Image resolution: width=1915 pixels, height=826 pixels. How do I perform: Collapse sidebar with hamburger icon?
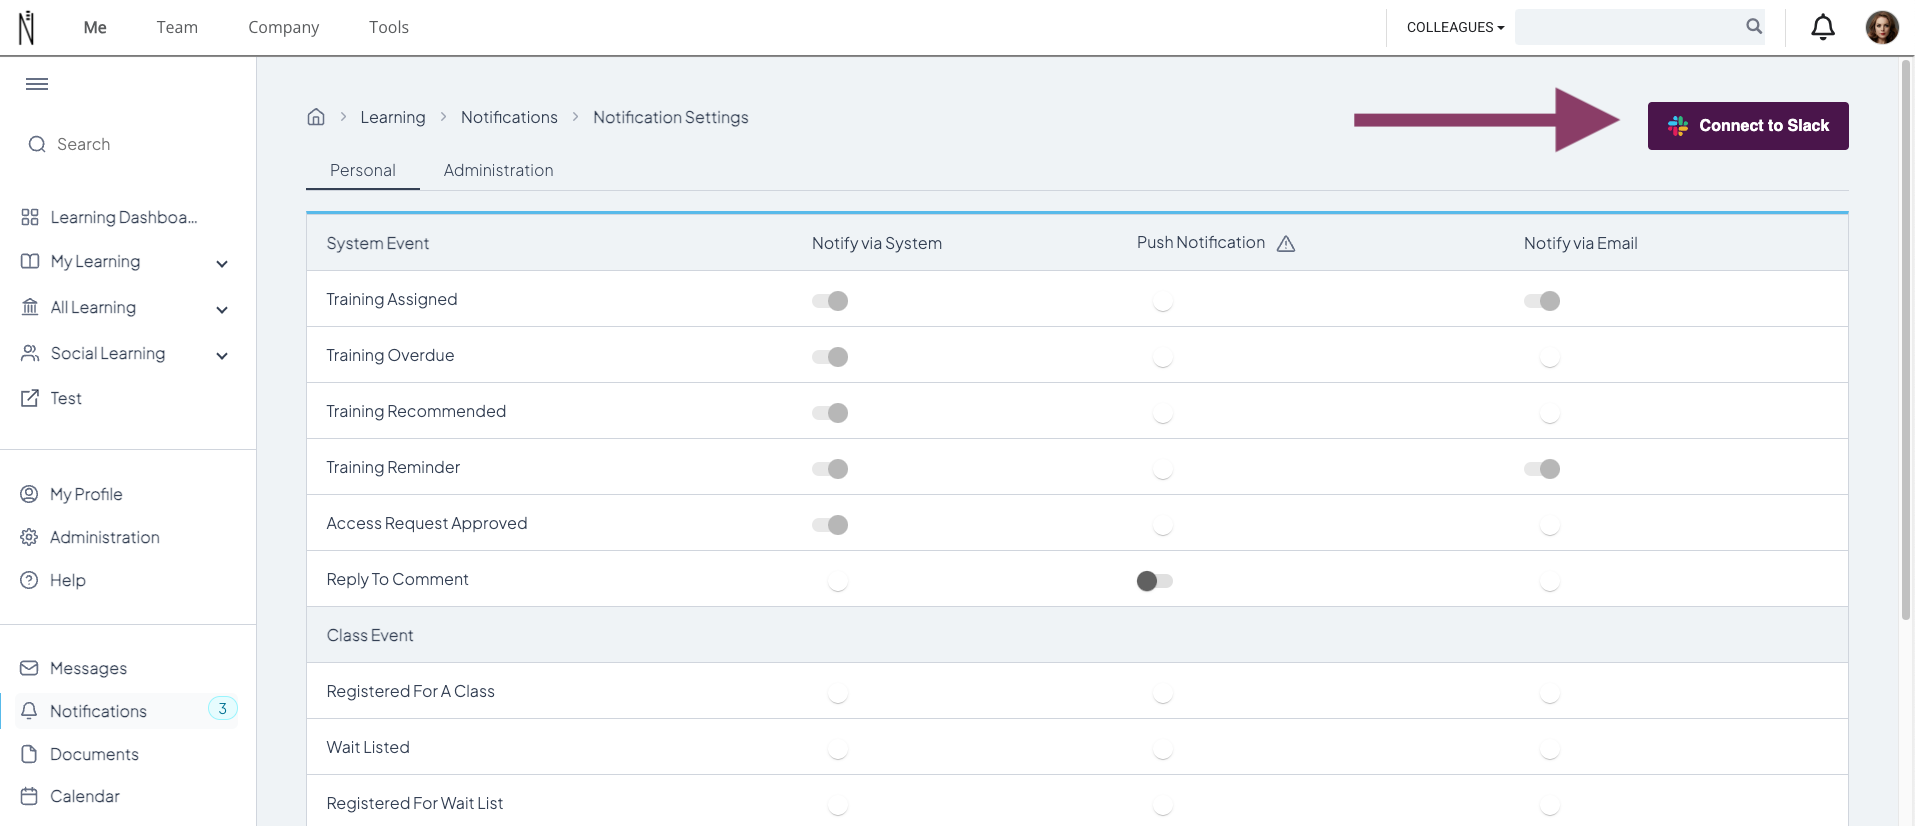37,84
